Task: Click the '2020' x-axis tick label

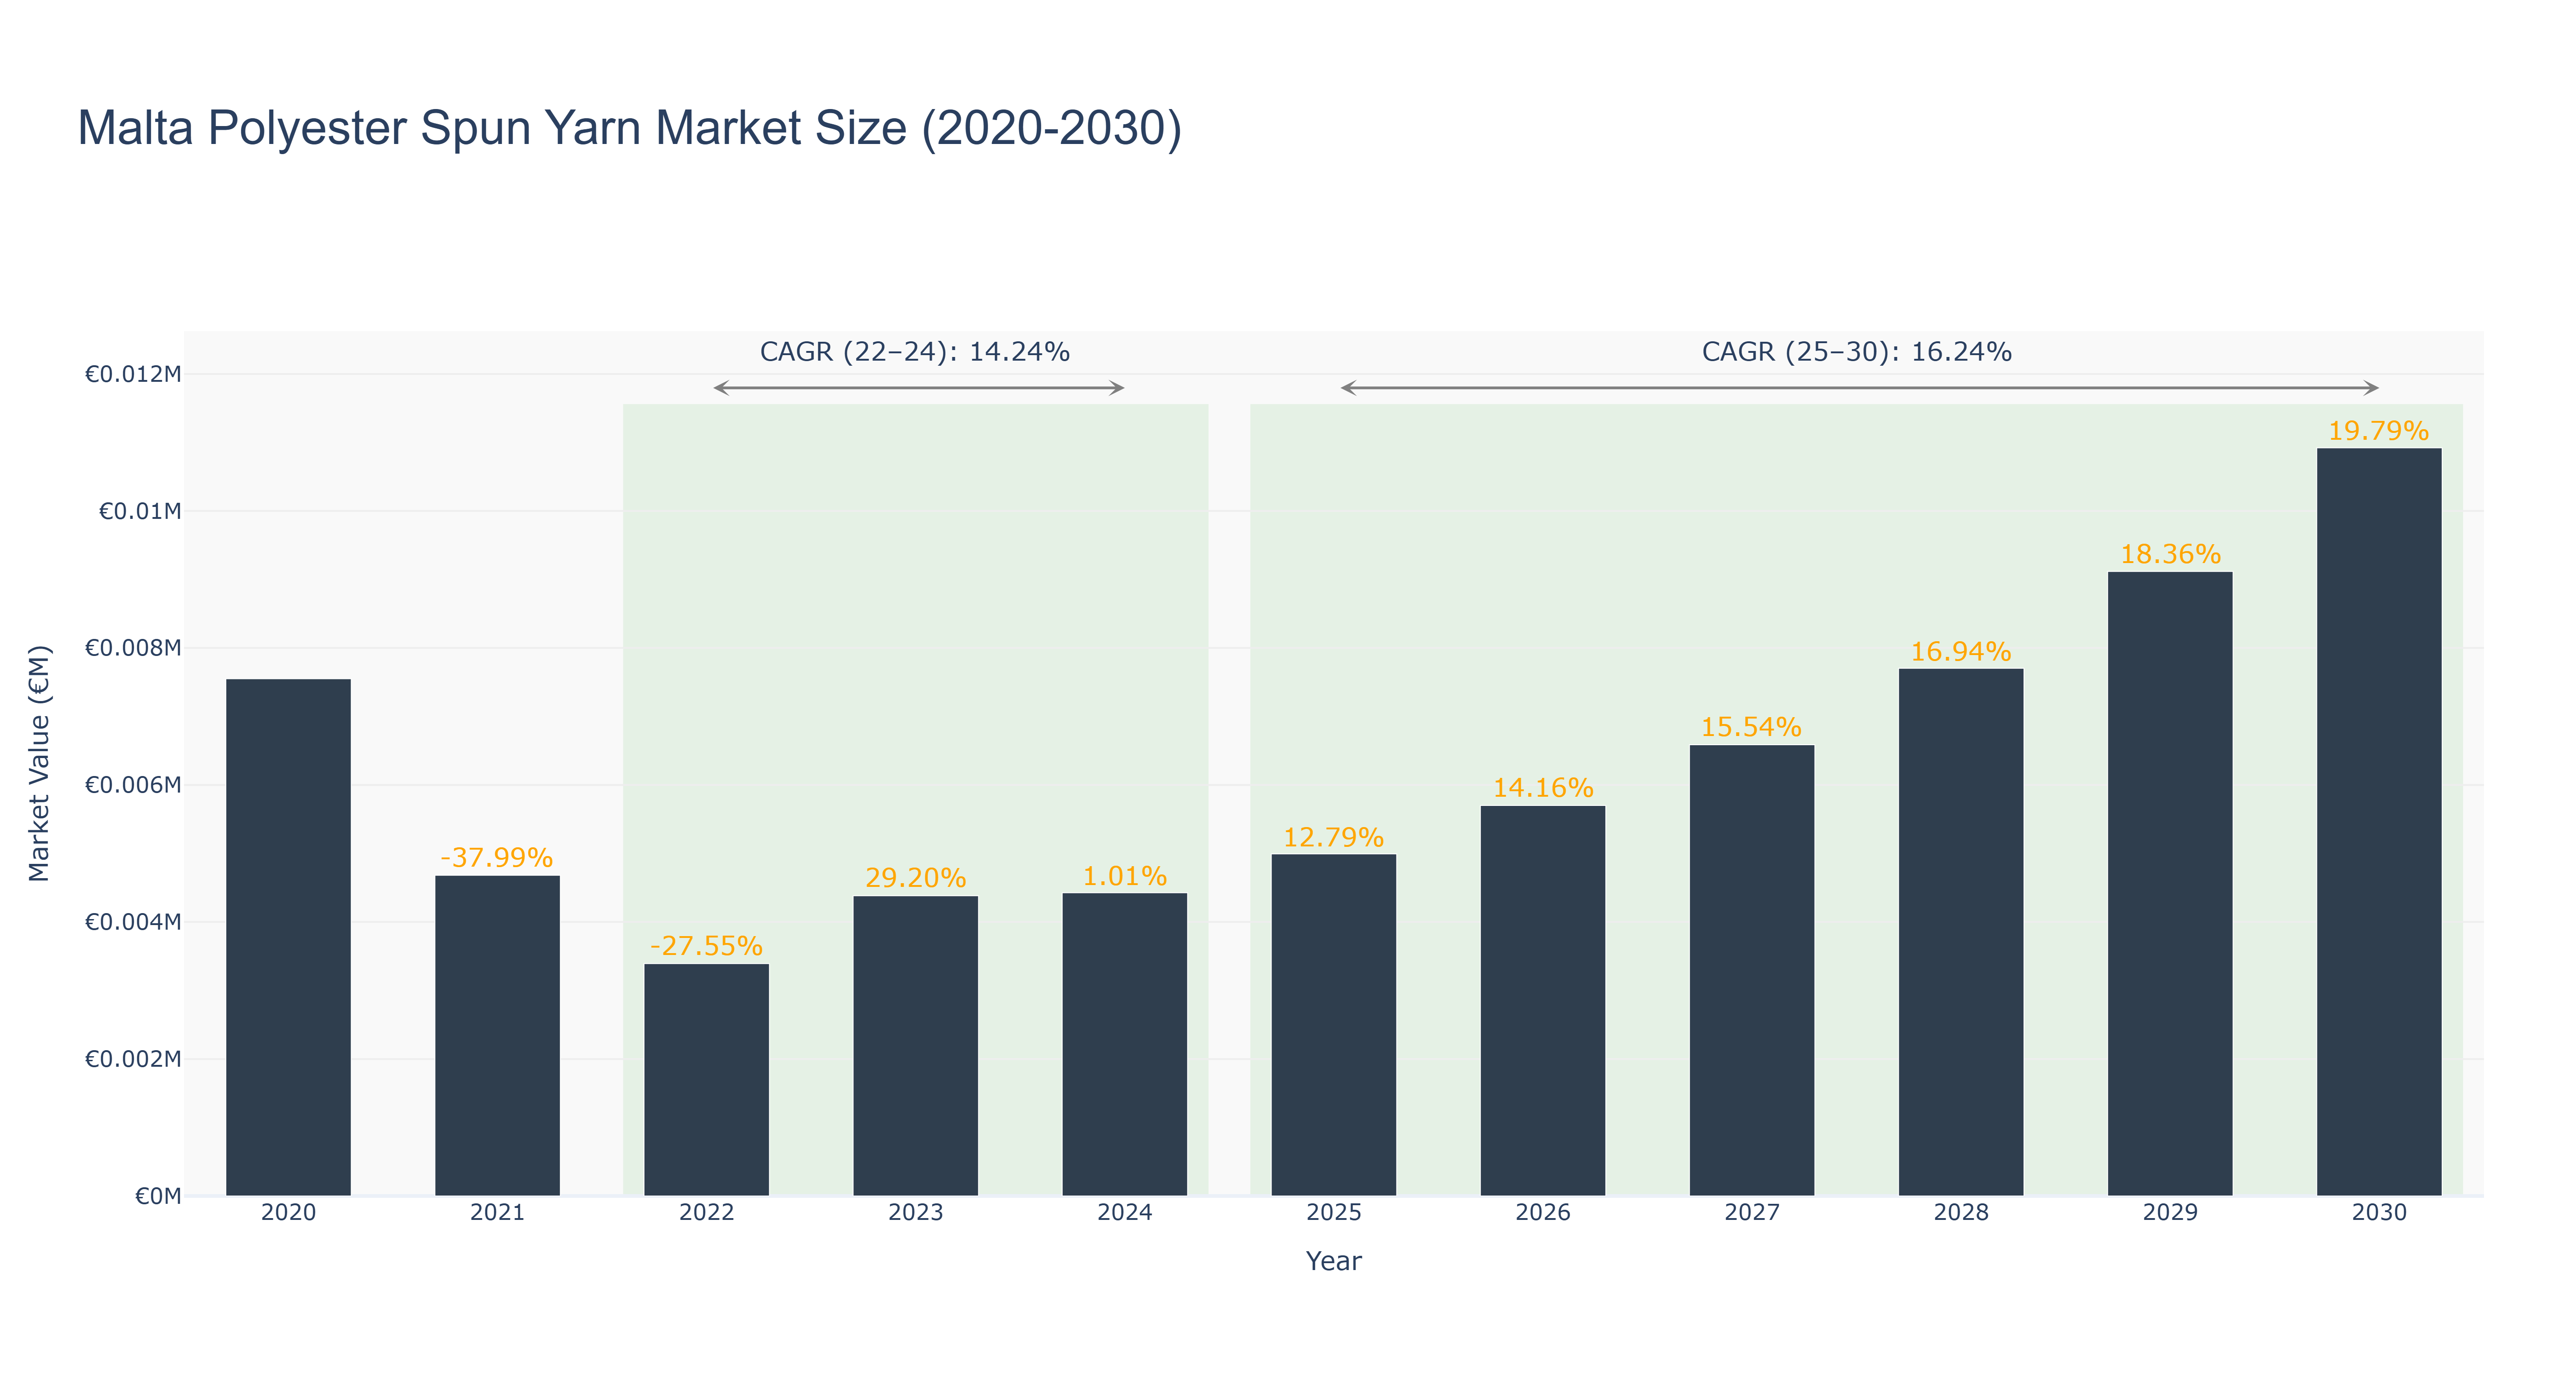Action: coord(288,1213)
